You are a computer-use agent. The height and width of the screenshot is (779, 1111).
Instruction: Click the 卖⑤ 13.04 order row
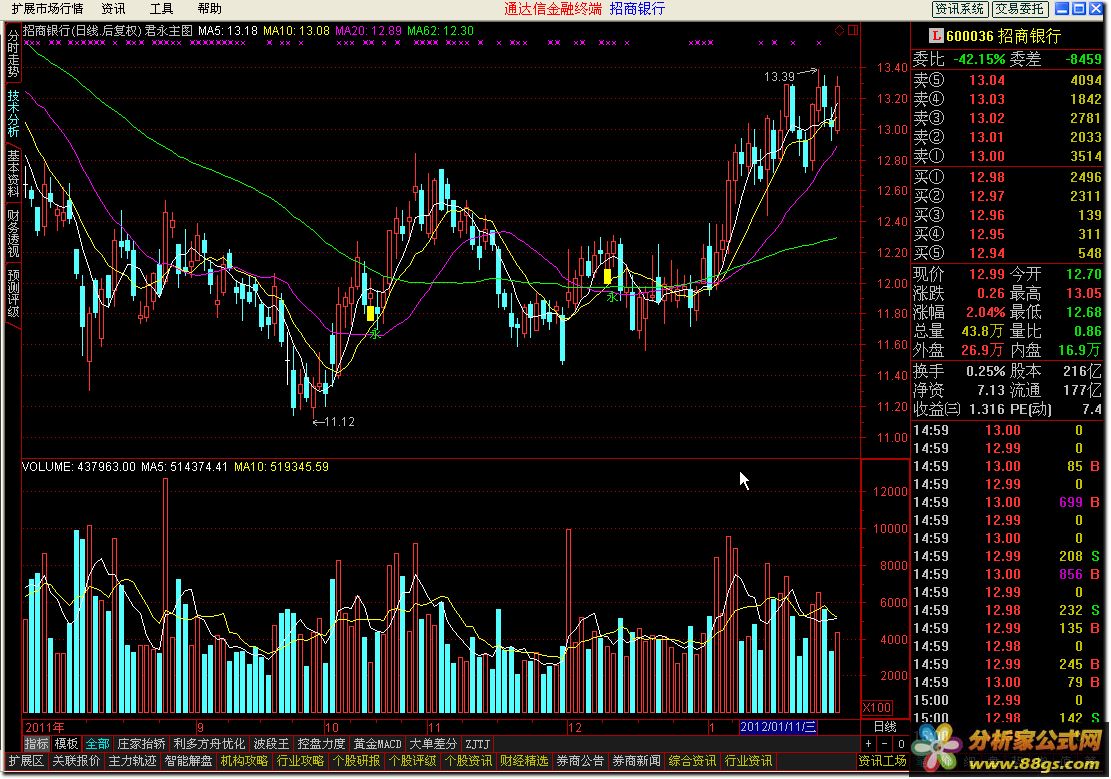click(x=1008, y=80)
